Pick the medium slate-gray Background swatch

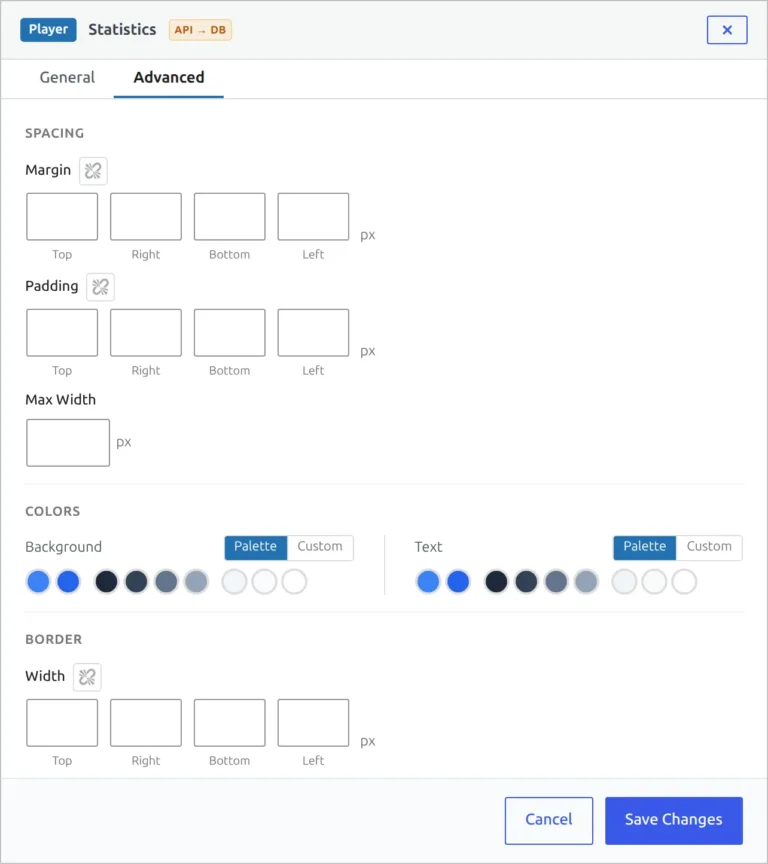click(166, 582)
